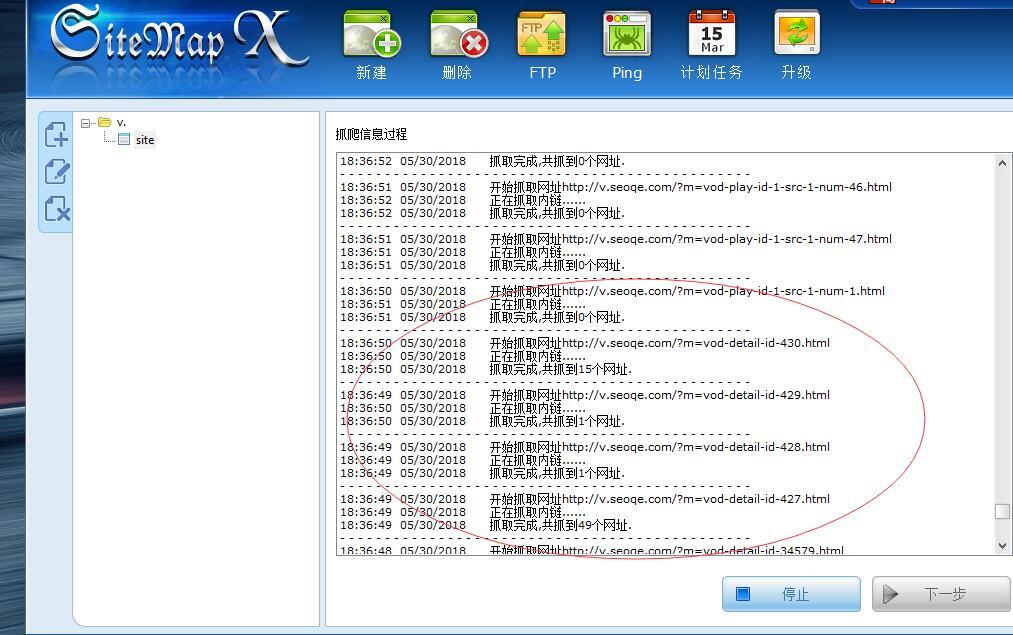Image resolution: width=1013 pixels, height=635 pixels.
Task: Click the 共抓到15个网址 result line
Action: pos(486,370)
